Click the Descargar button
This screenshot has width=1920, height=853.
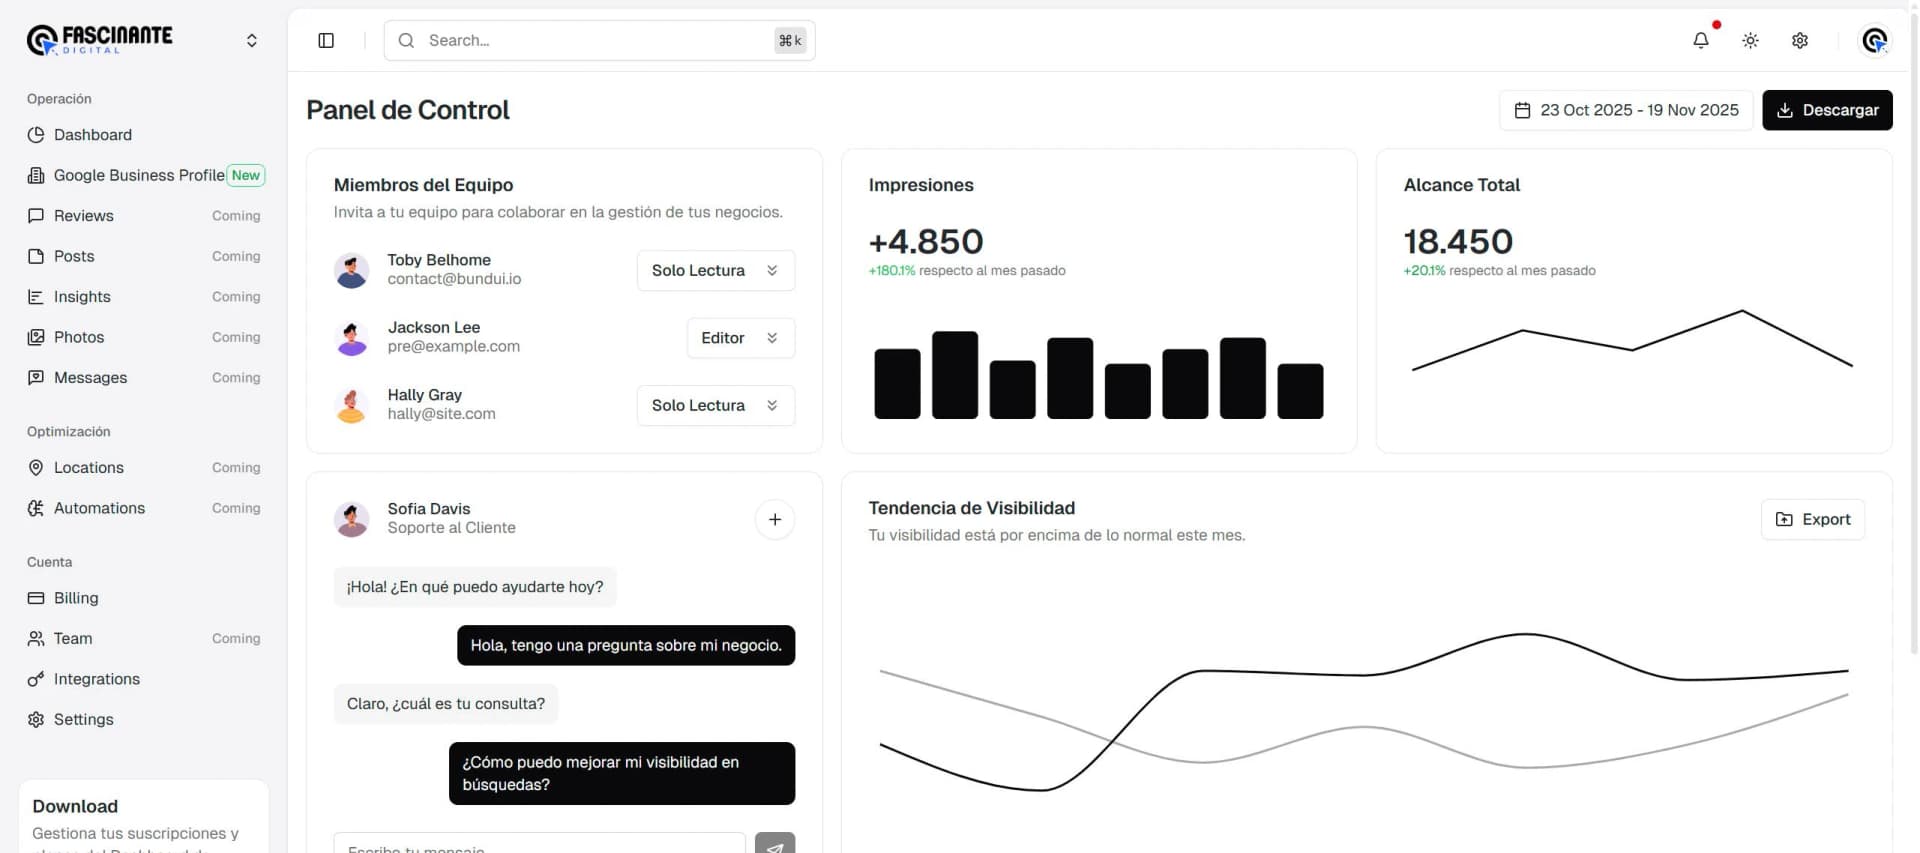coord(1826,110)
